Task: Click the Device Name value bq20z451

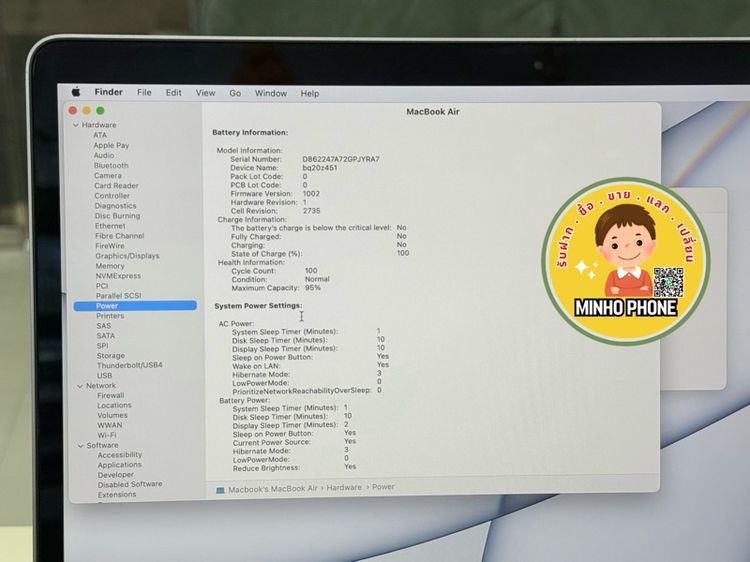Action: coord(320,168)
